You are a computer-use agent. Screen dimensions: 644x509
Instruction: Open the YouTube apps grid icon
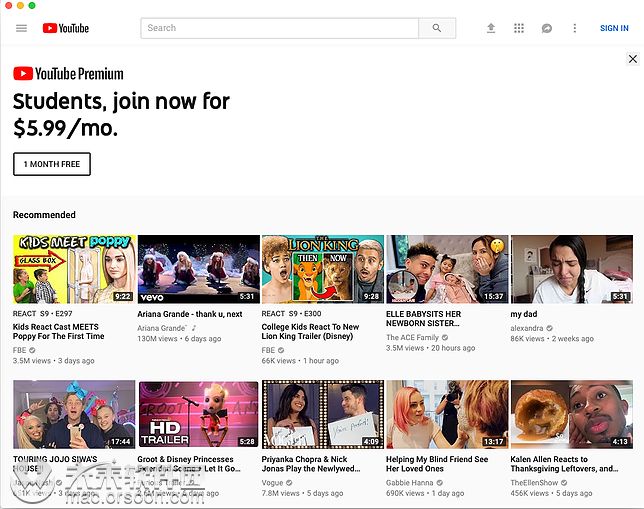coord(519,28)
